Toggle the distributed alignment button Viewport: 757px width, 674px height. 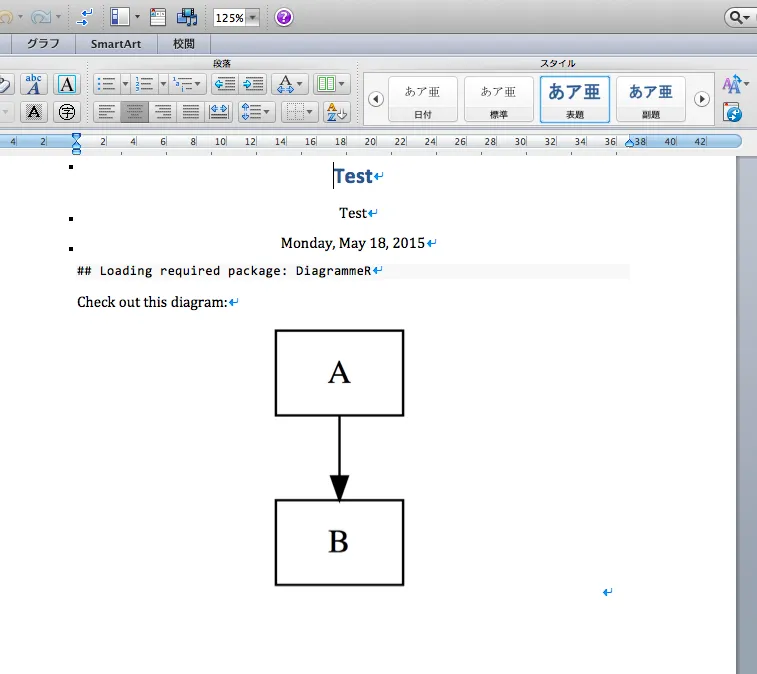pyautogui.click(x=219, y=112)
